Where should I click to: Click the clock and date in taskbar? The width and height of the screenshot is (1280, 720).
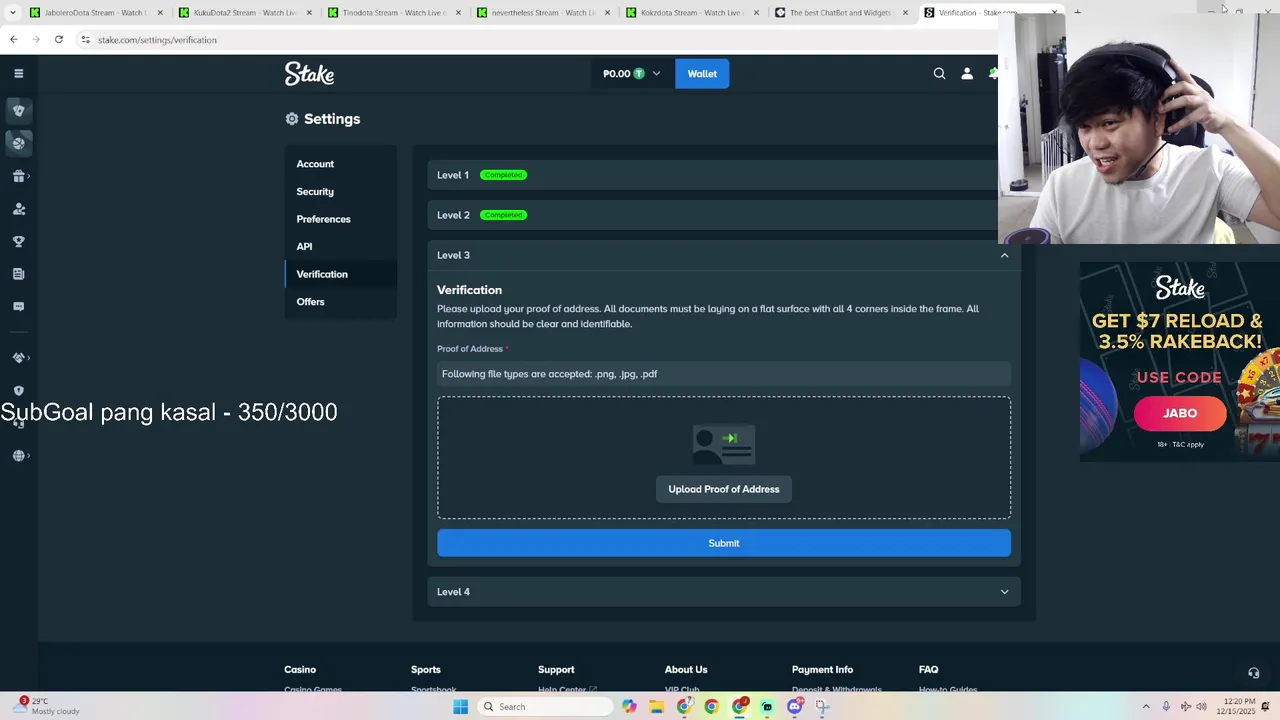[x=1238, y=707]
